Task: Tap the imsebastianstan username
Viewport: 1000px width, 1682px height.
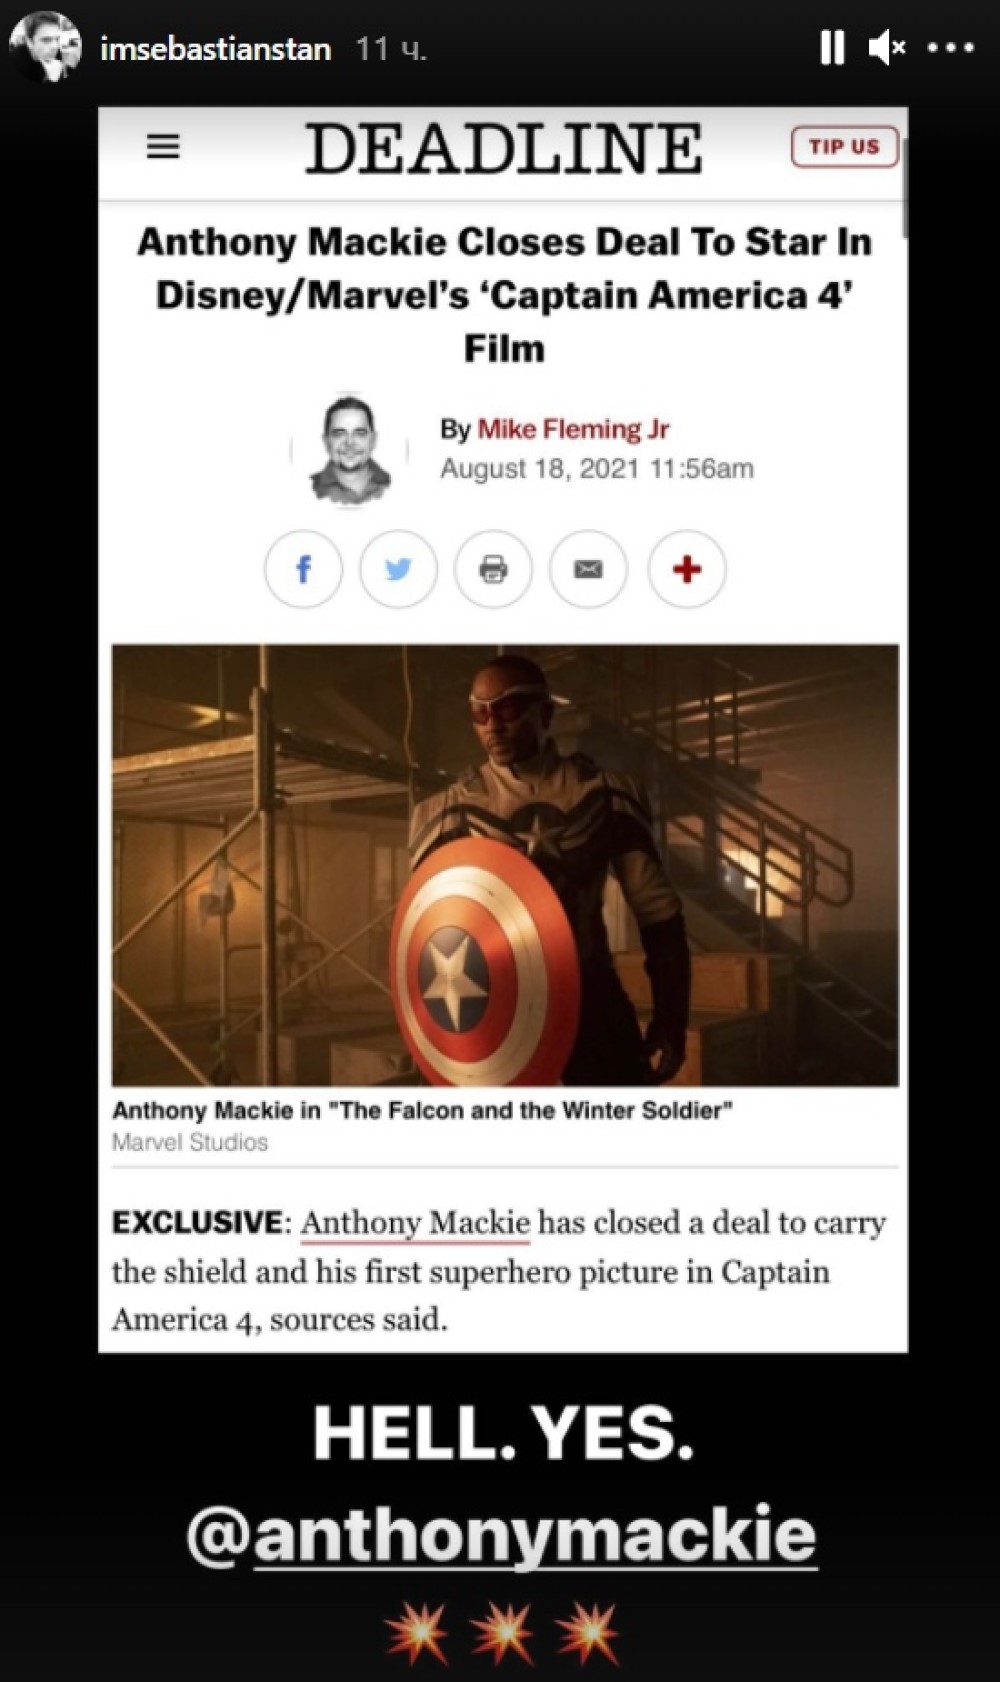Action: tap(216, 48)
